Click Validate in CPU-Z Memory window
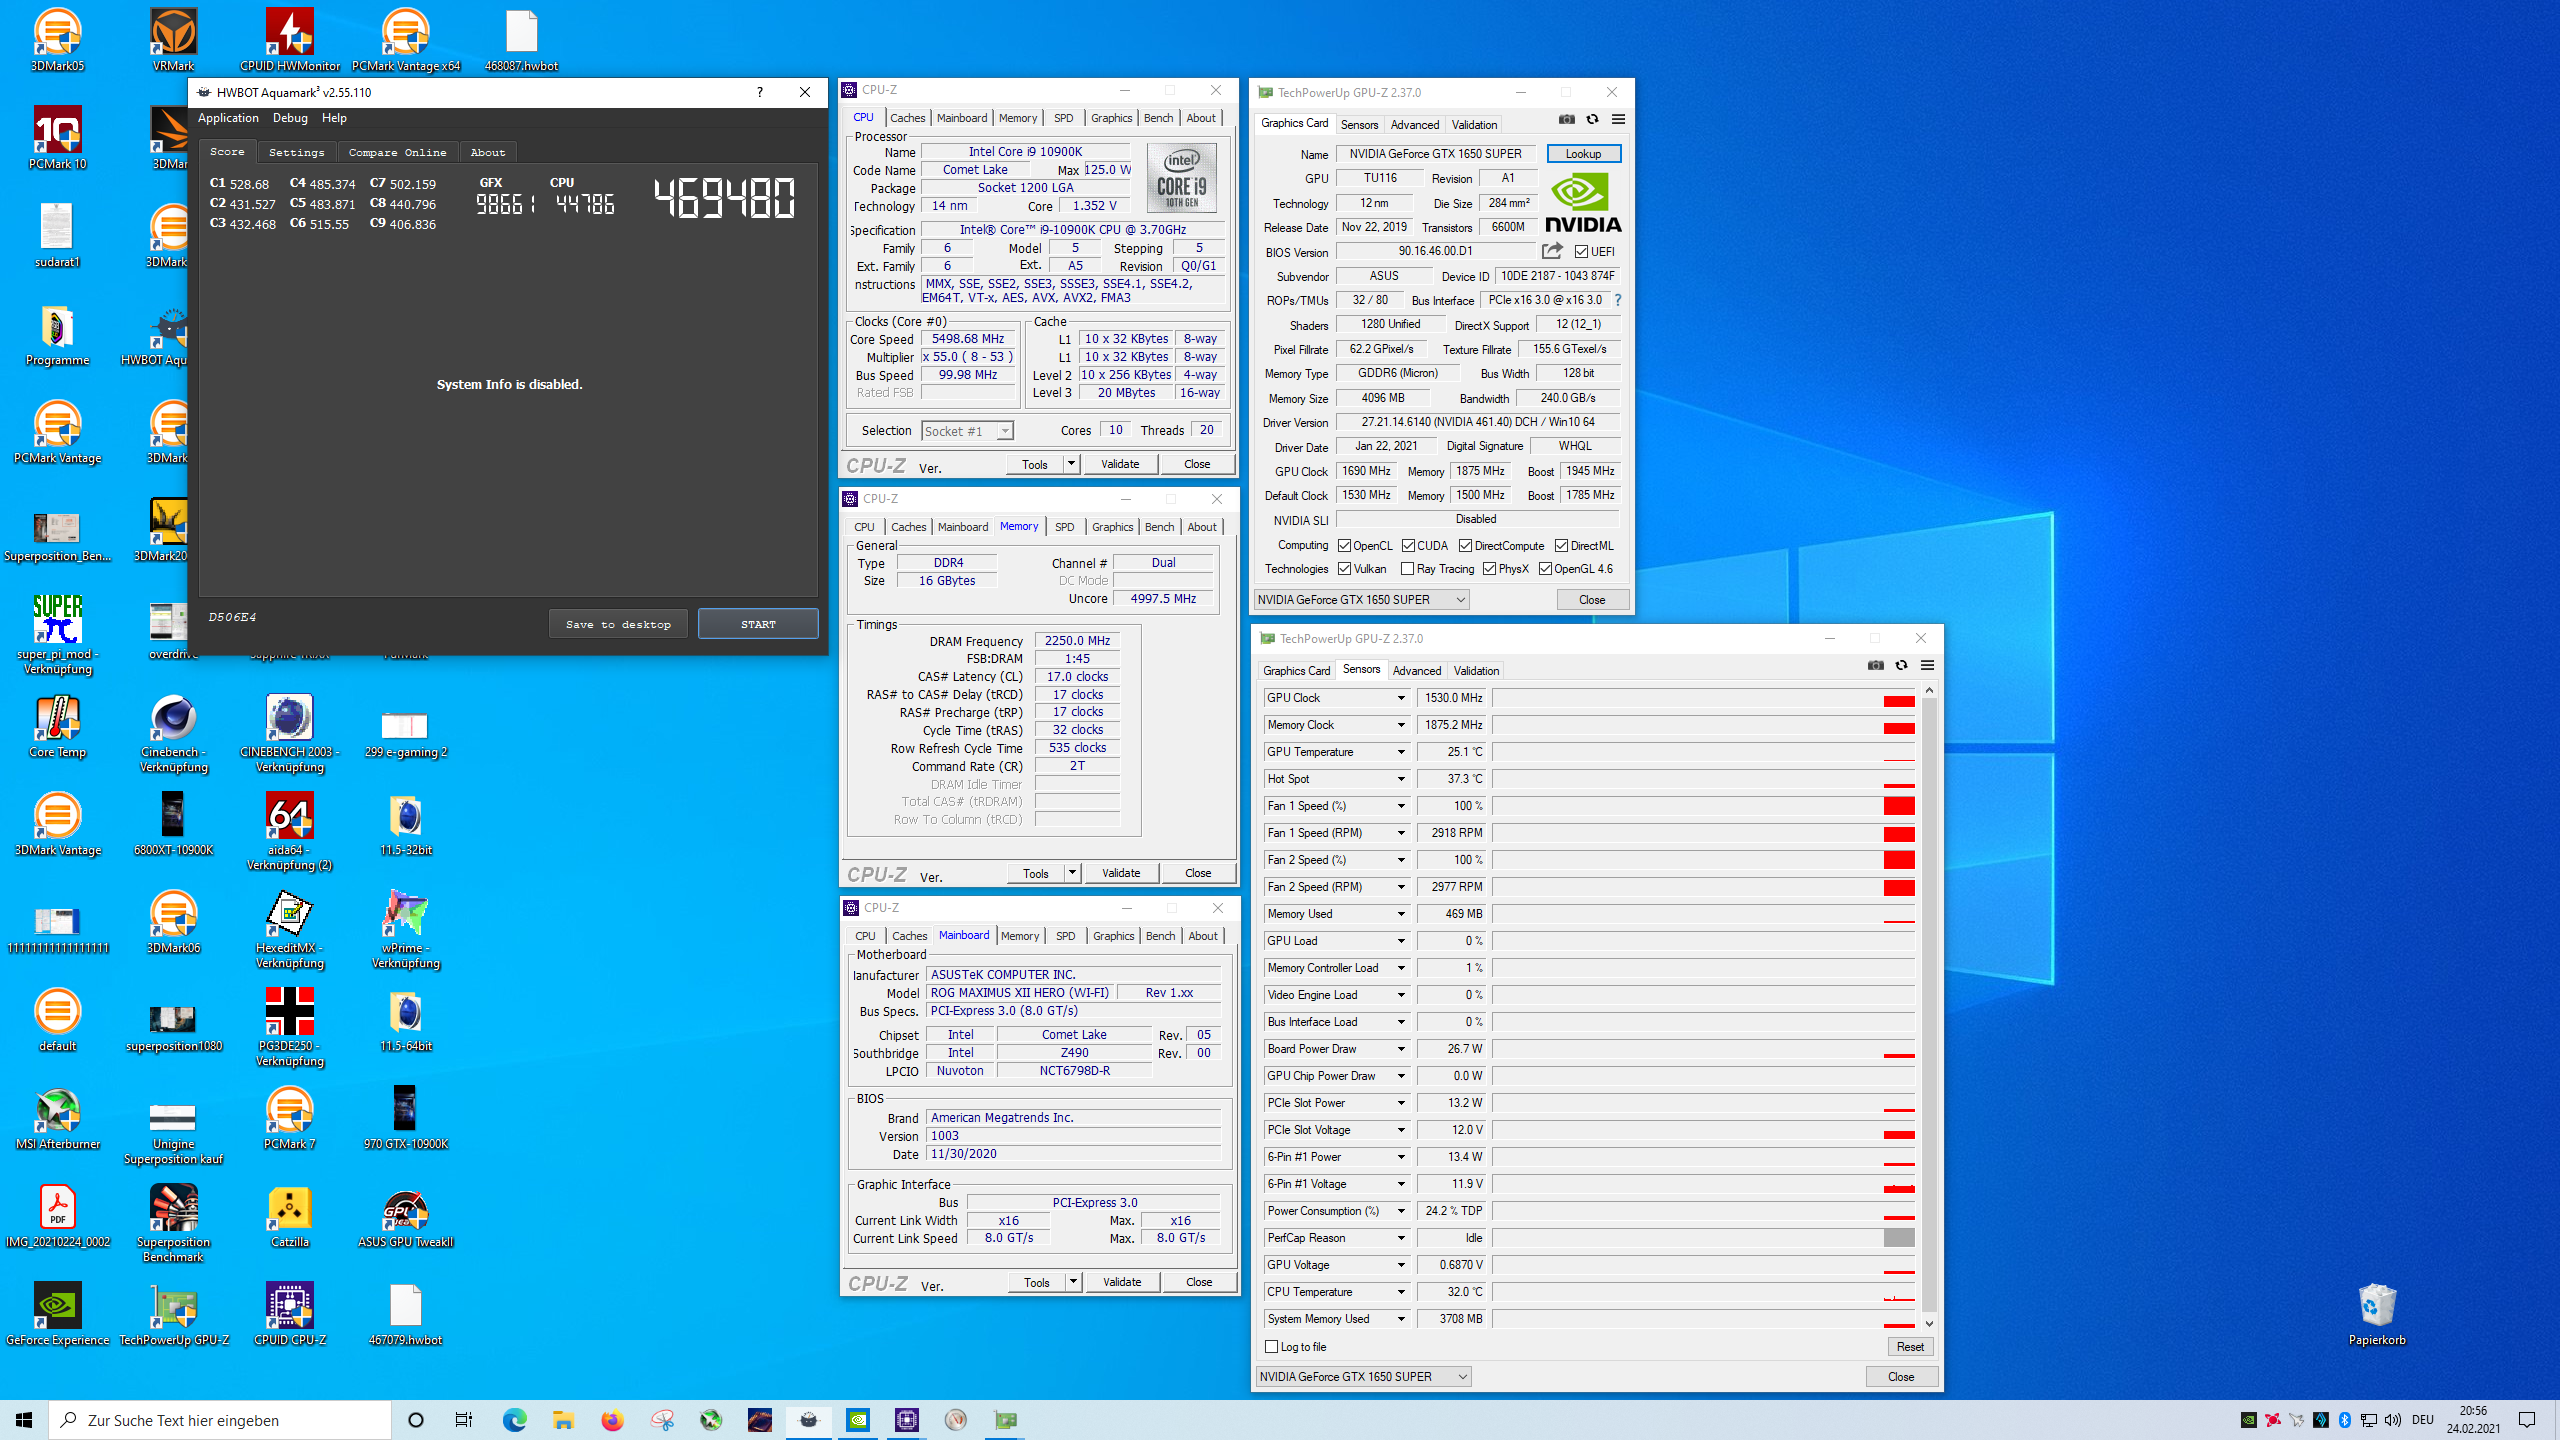Viewport: 2560px width, 1440px height. 1121,873
